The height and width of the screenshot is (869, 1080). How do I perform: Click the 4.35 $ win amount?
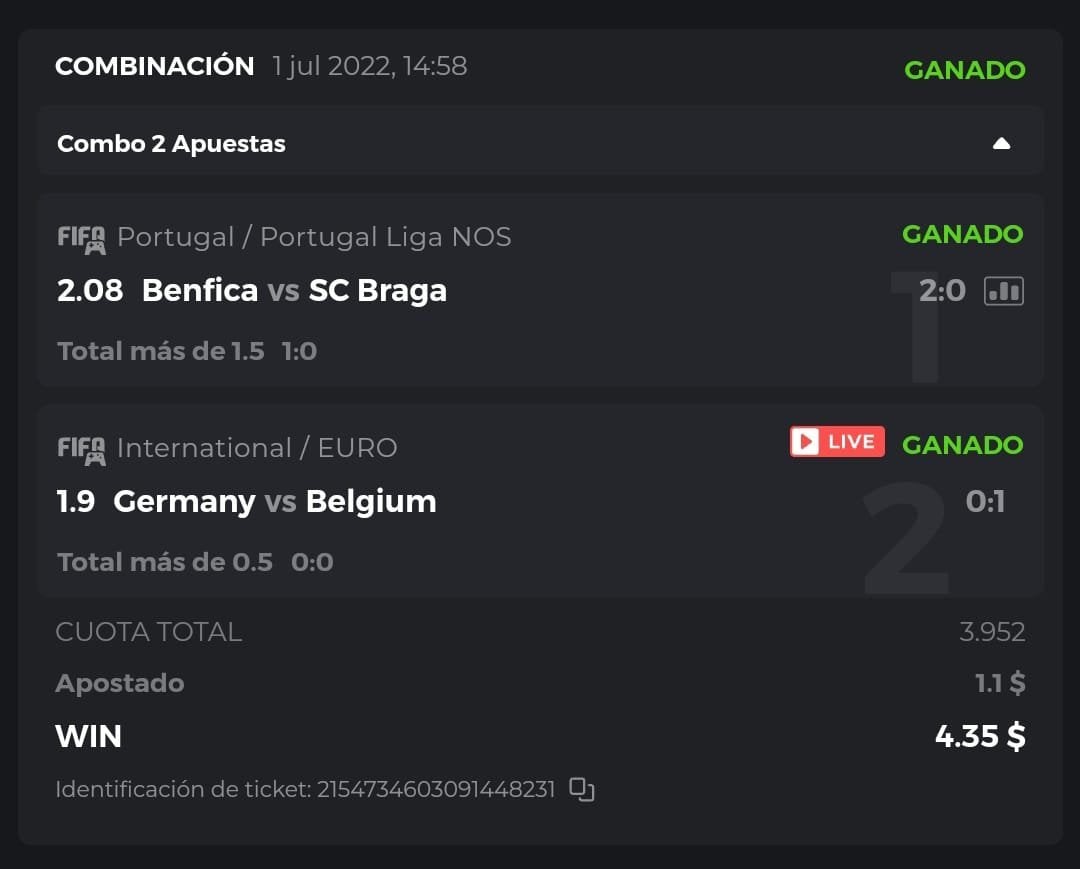pos(980,737)
